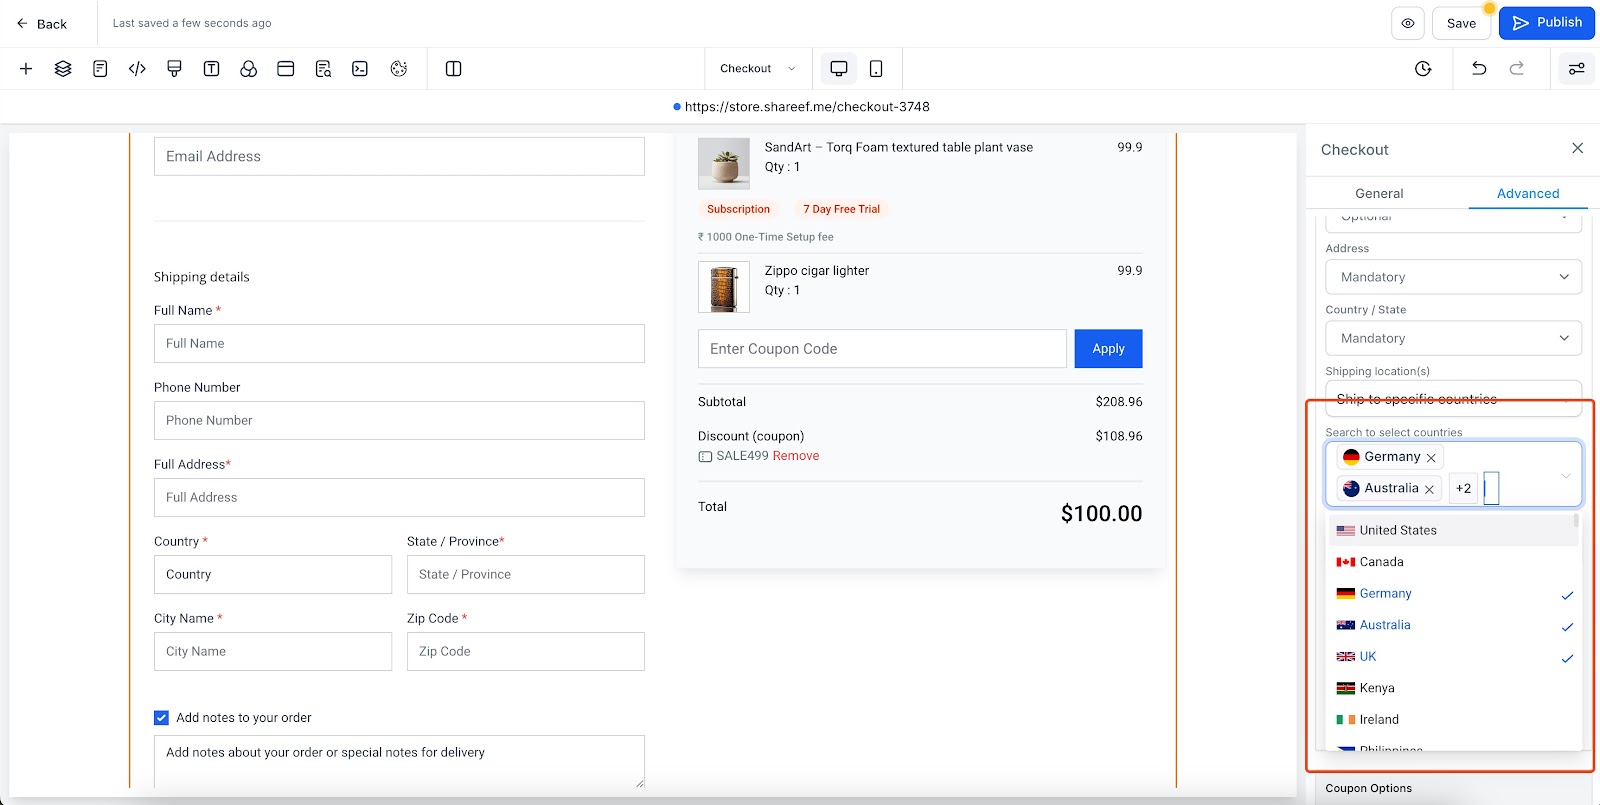
Task: Open the layers panel icon
Action: pyautogui.click(x=63, y=69)
